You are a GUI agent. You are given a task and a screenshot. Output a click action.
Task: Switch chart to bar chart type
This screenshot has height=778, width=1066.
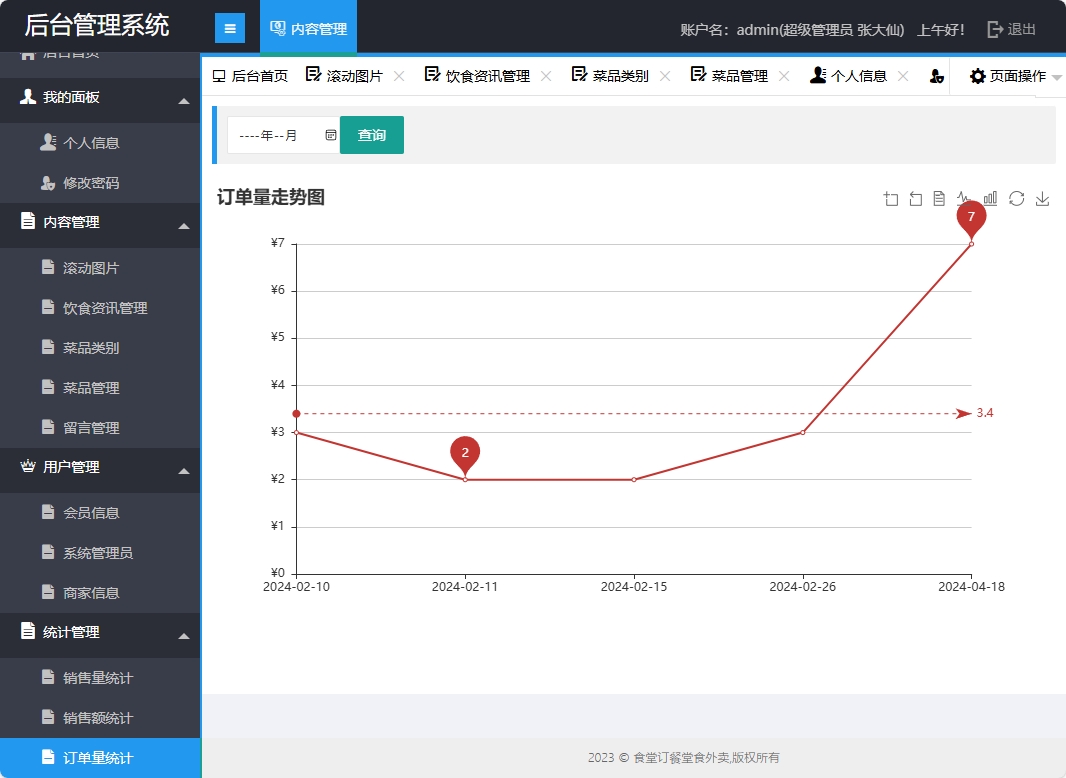click(990, 199)
